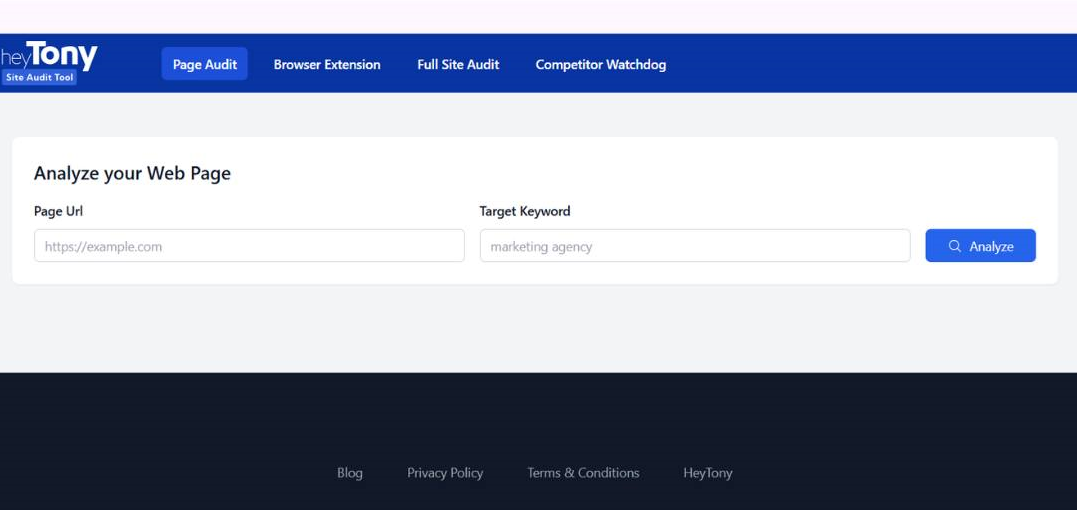View the Privacy Policy link
The height and width of the screenshot is (510, 1077).
click(445, 473)
